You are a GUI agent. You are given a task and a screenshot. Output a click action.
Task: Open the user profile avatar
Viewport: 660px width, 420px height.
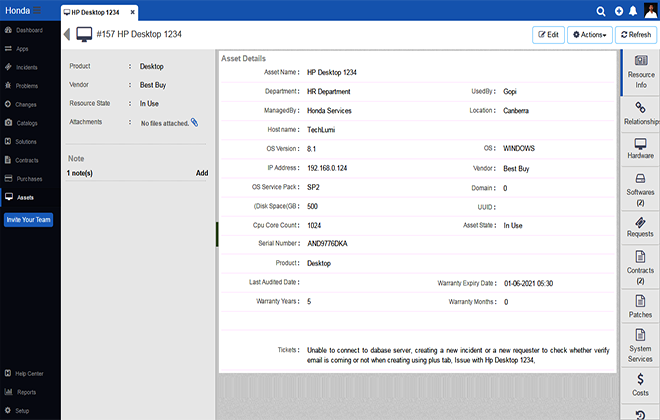(x=651, y=11)
